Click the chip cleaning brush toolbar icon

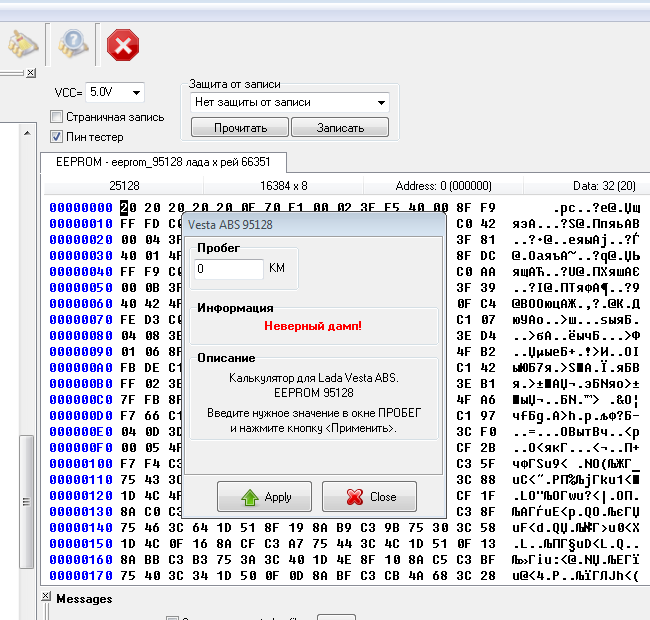pos(23,44)
